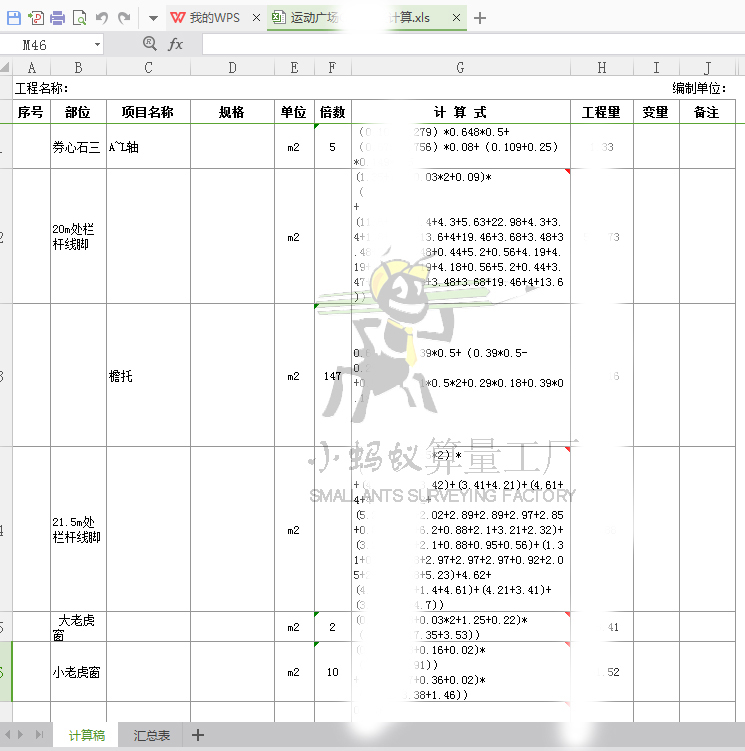Switch to the 汇总表 sheet tab
Image resolution: width=745 pixels, height=751 pixels.
point(152,736)
